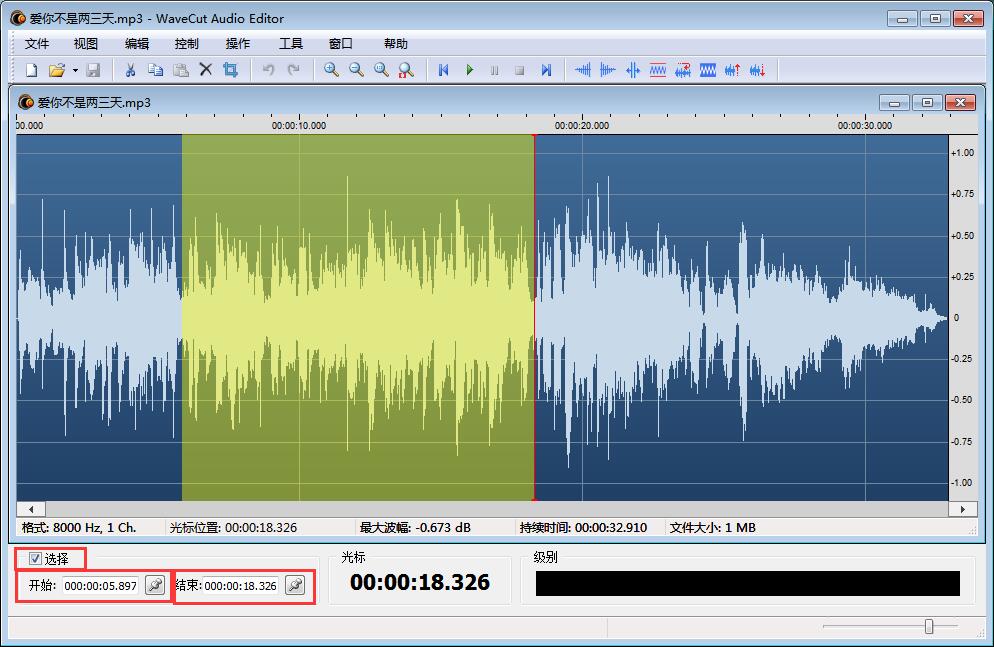This screenshot has height=647, width=994.
Task: Click the first blue waveform effect icon
Action: [x=583, y=70]
